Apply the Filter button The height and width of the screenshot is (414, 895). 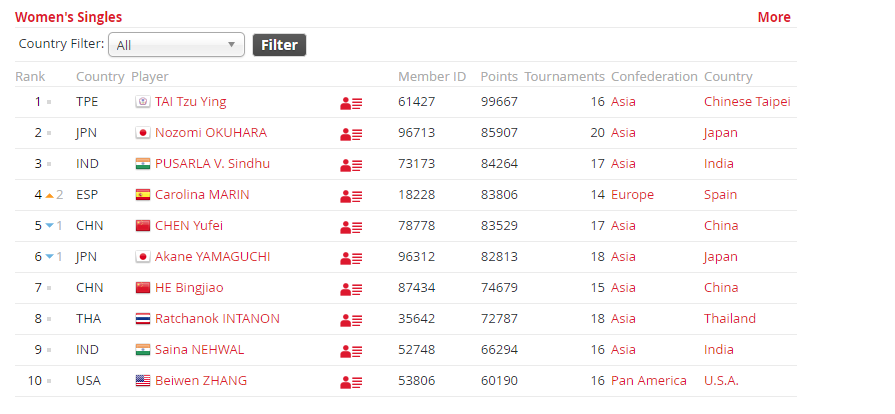(x=279, y=45)
